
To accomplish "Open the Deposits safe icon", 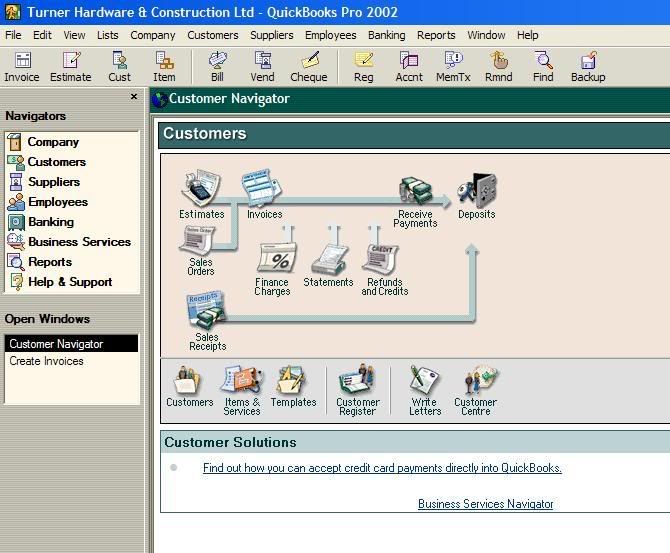I will tap(477, 196).
